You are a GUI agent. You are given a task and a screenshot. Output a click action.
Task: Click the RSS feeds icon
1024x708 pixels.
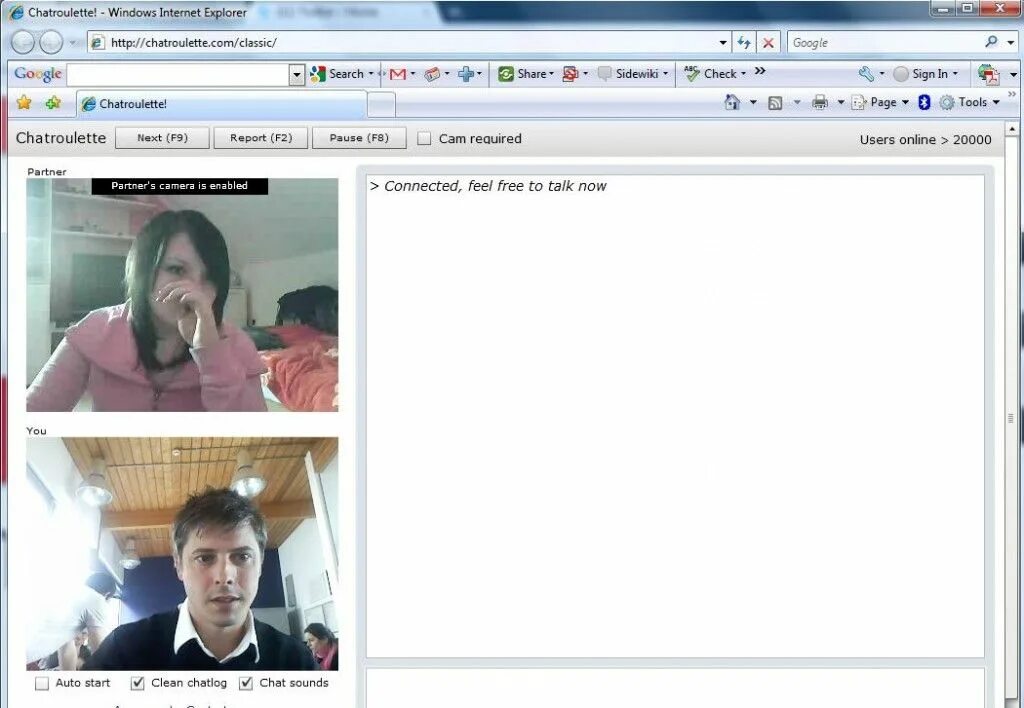(775, 103)
